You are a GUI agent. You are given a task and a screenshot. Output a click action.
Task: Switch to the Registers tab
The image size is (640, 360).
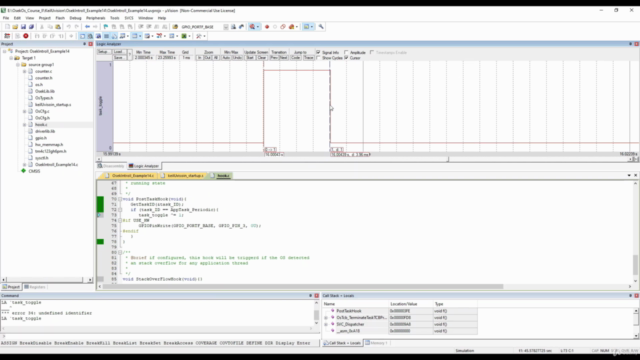pyautogui.click(x=35, y=287)
